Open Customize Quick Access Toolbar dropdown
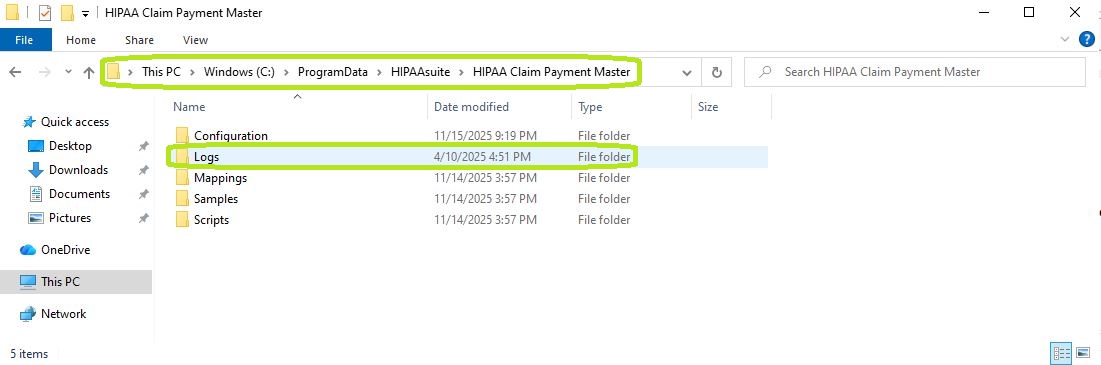Viewport: 1101px width, 365px height. tap(86, 13)
